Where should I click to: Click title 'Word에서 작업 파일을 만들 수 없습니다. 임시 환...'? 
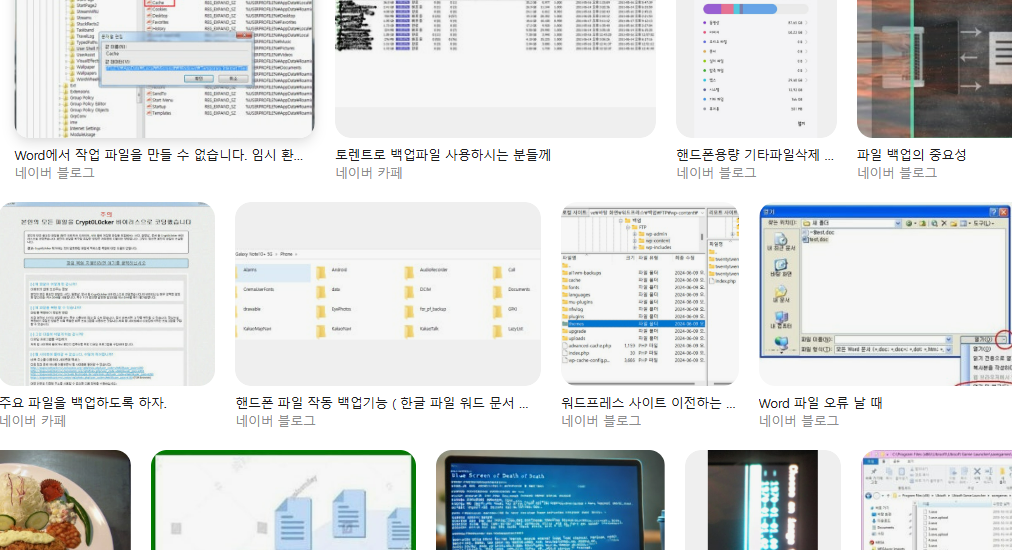coord(159,156)
